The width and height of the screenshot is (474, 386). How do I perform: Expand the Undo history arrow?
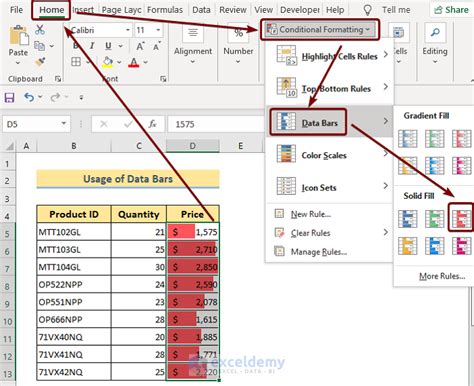(40, 97)
